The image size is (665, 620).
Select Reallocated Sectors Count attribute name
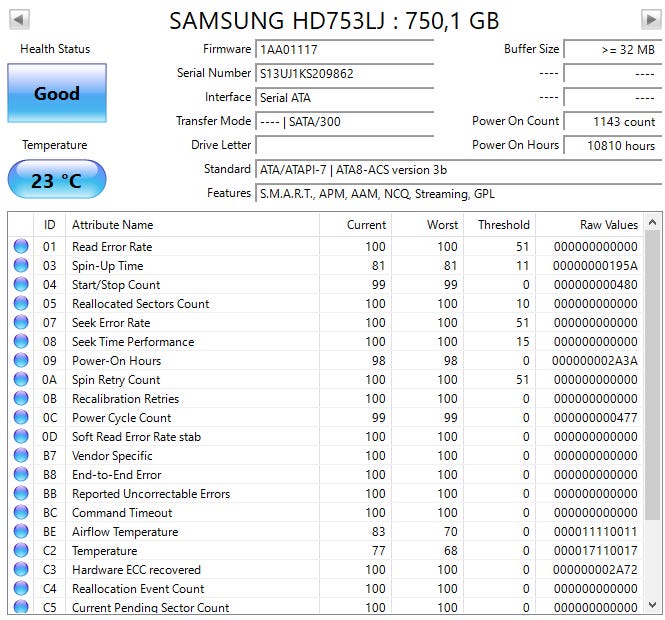point(140,304)
